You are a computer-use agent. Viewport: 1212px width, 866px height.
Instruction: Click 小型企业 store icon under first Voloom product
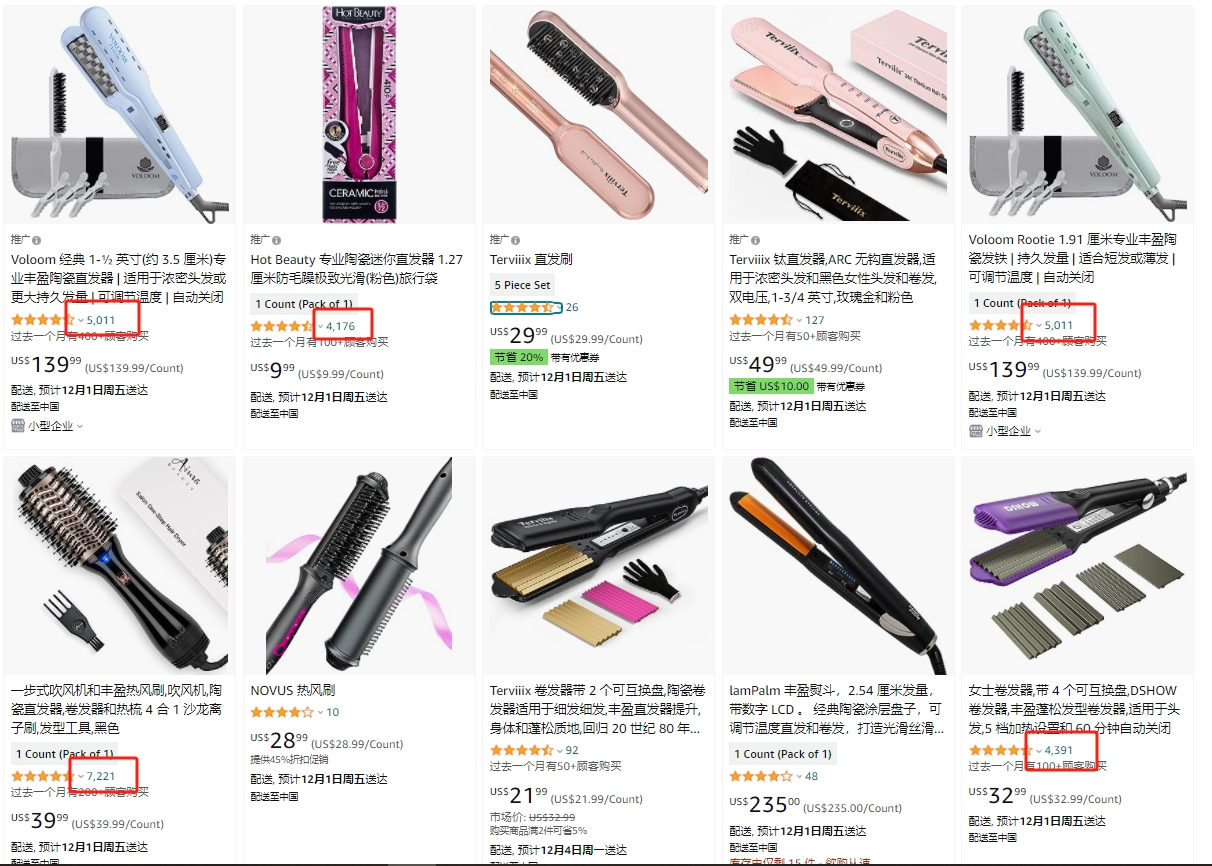(18, 426)
